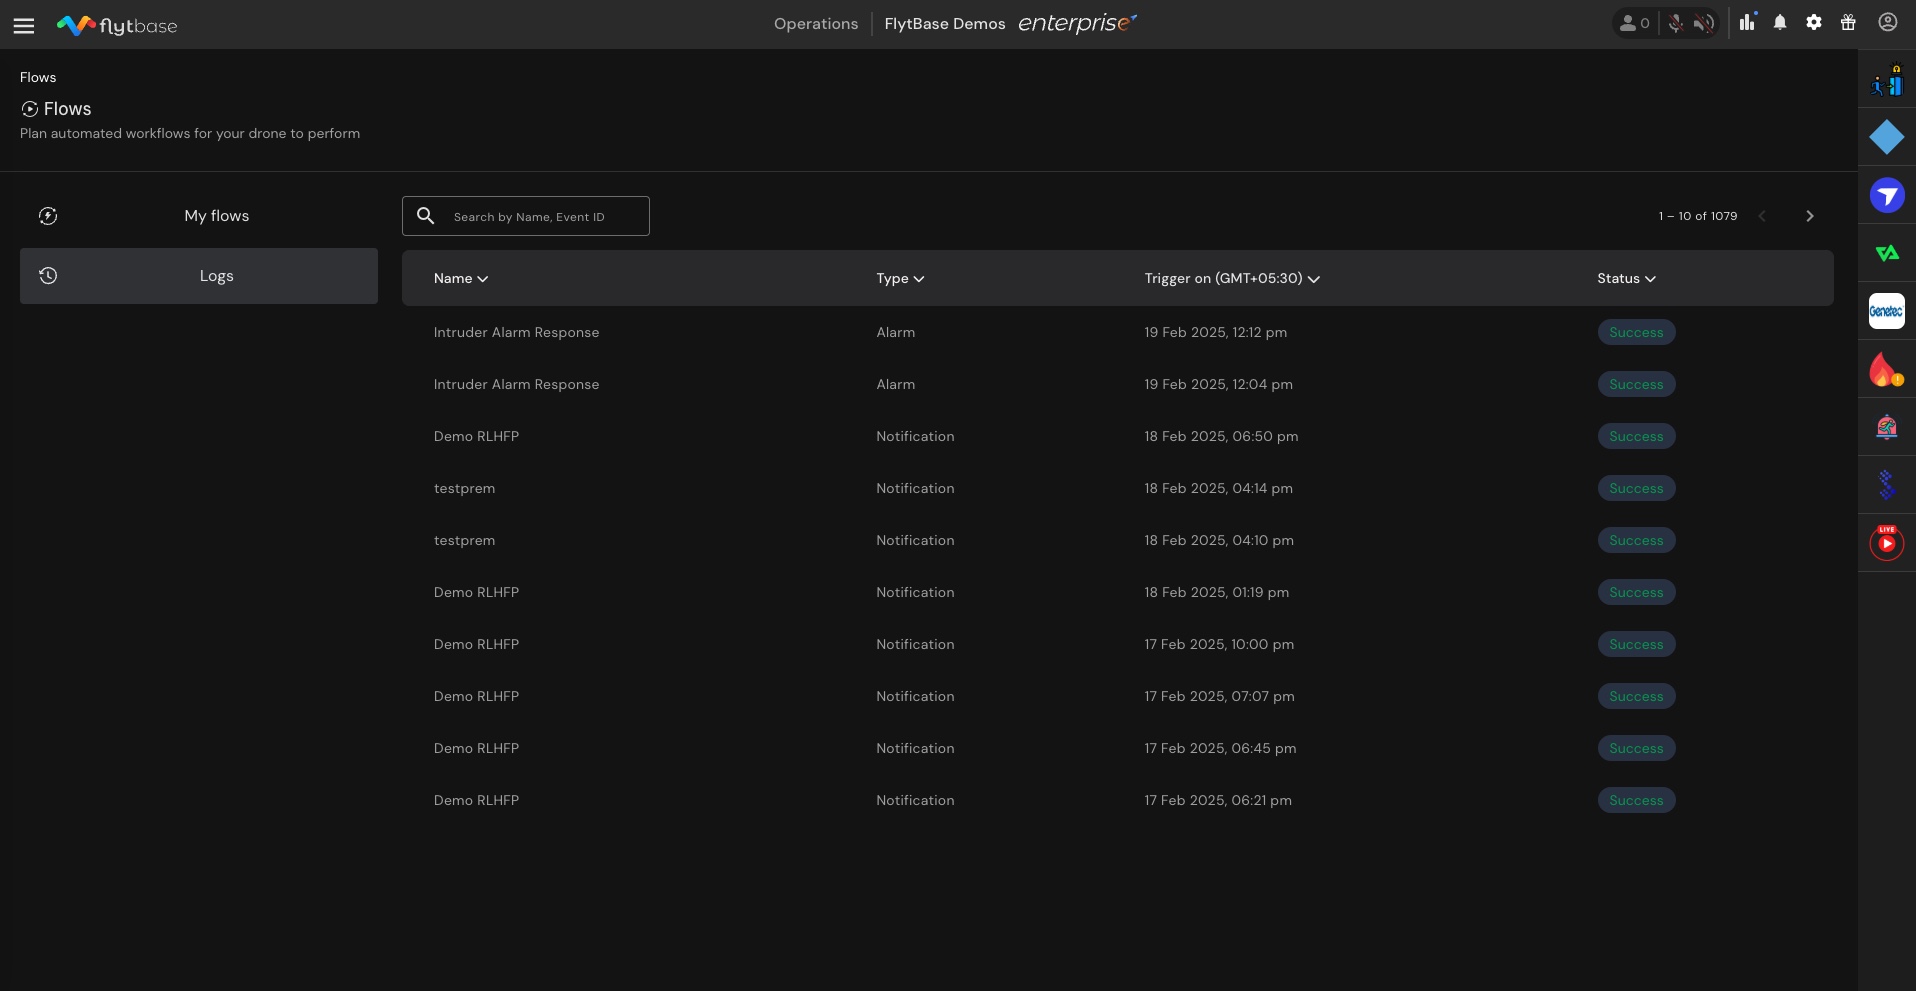The image size is (1916, 991).
Task: Open Trigger on date column dropdown
Action: [x=1232, y=279]
